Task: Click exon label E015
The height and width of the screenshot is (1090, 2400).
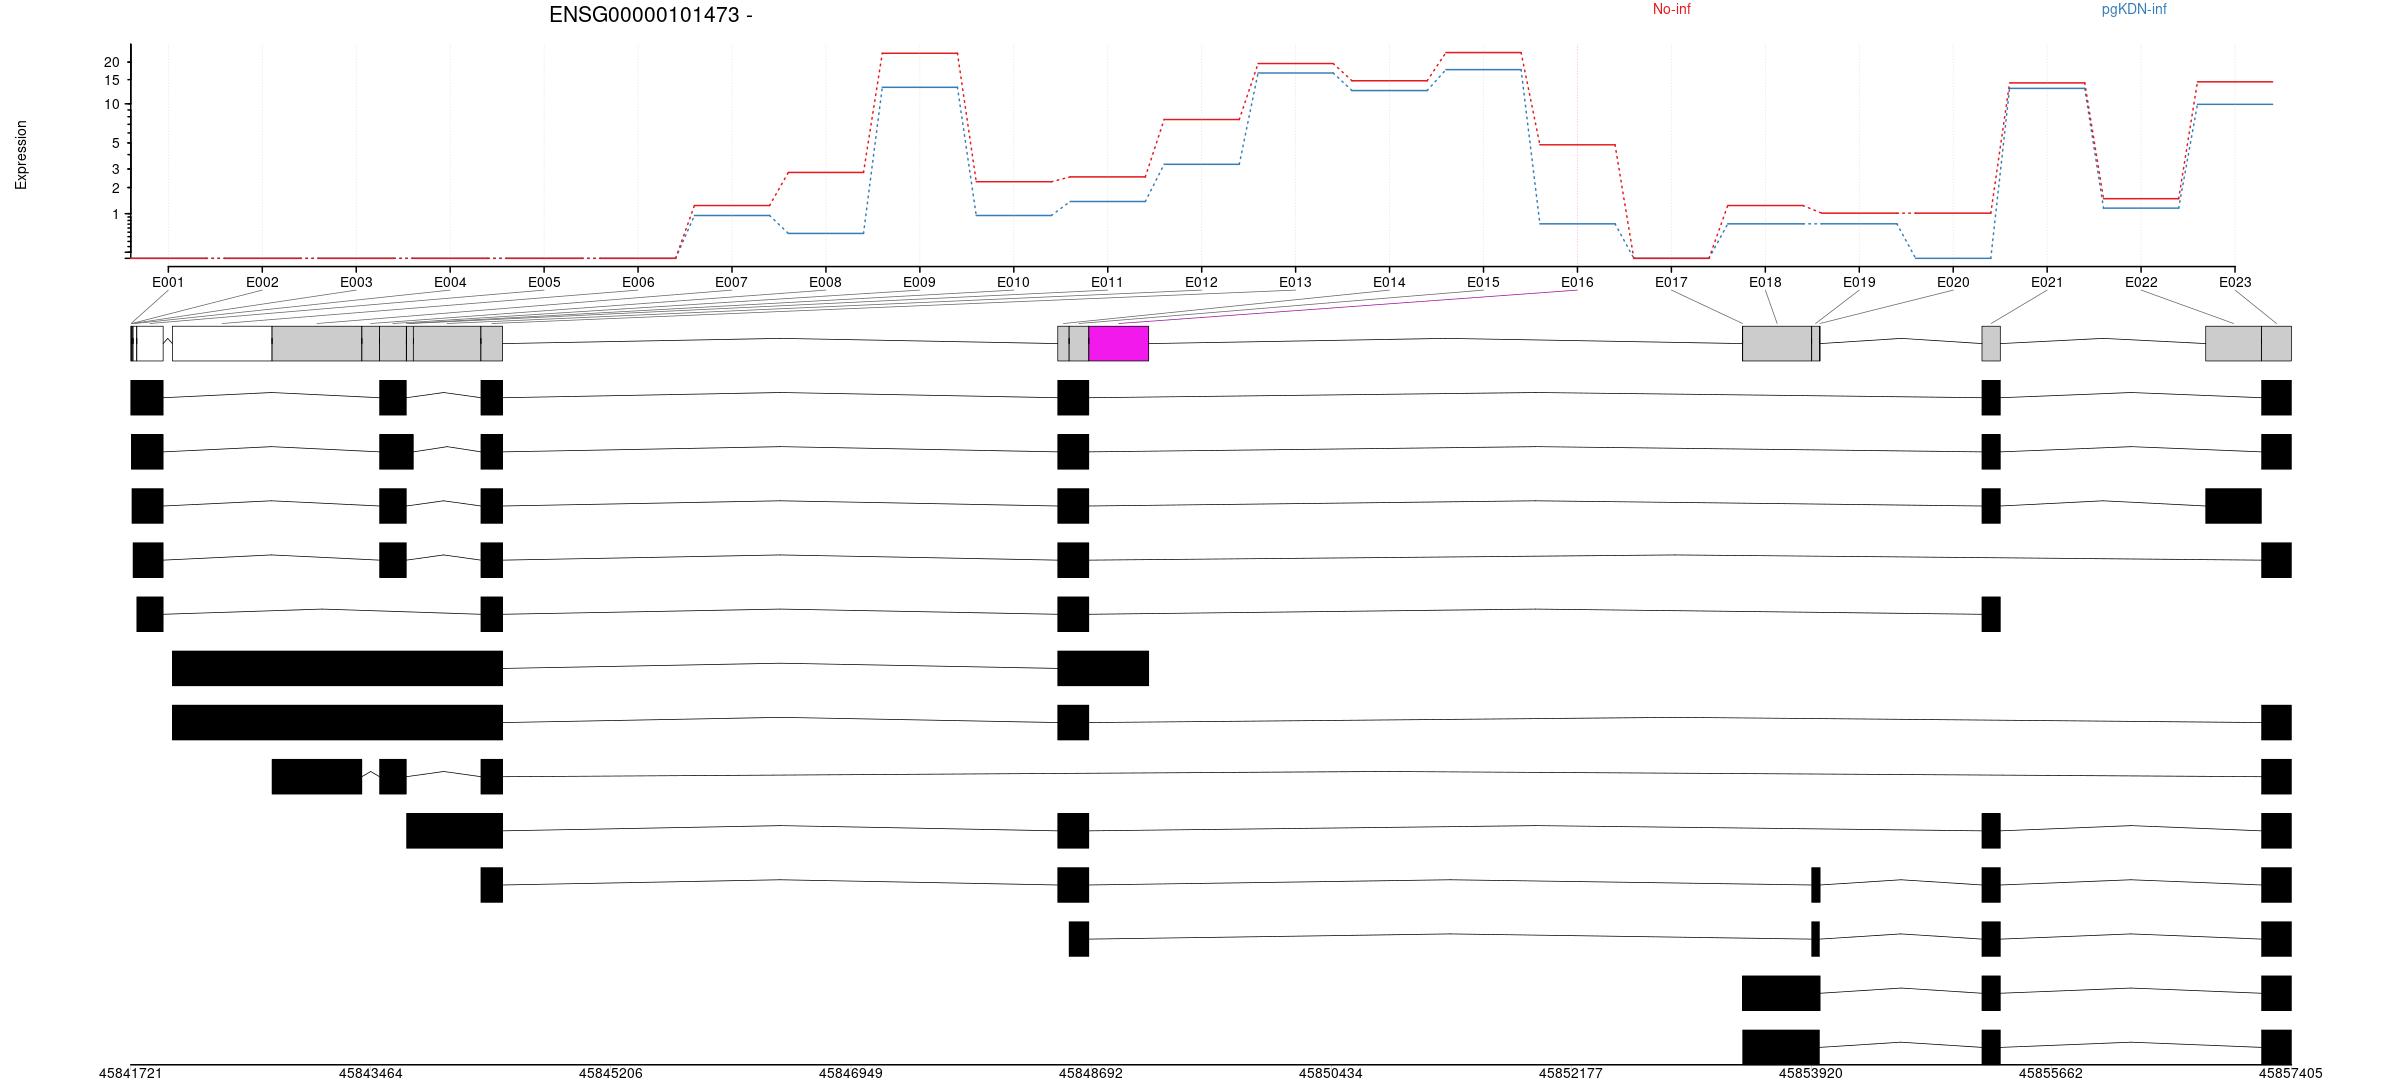Action: point(1483,282)
